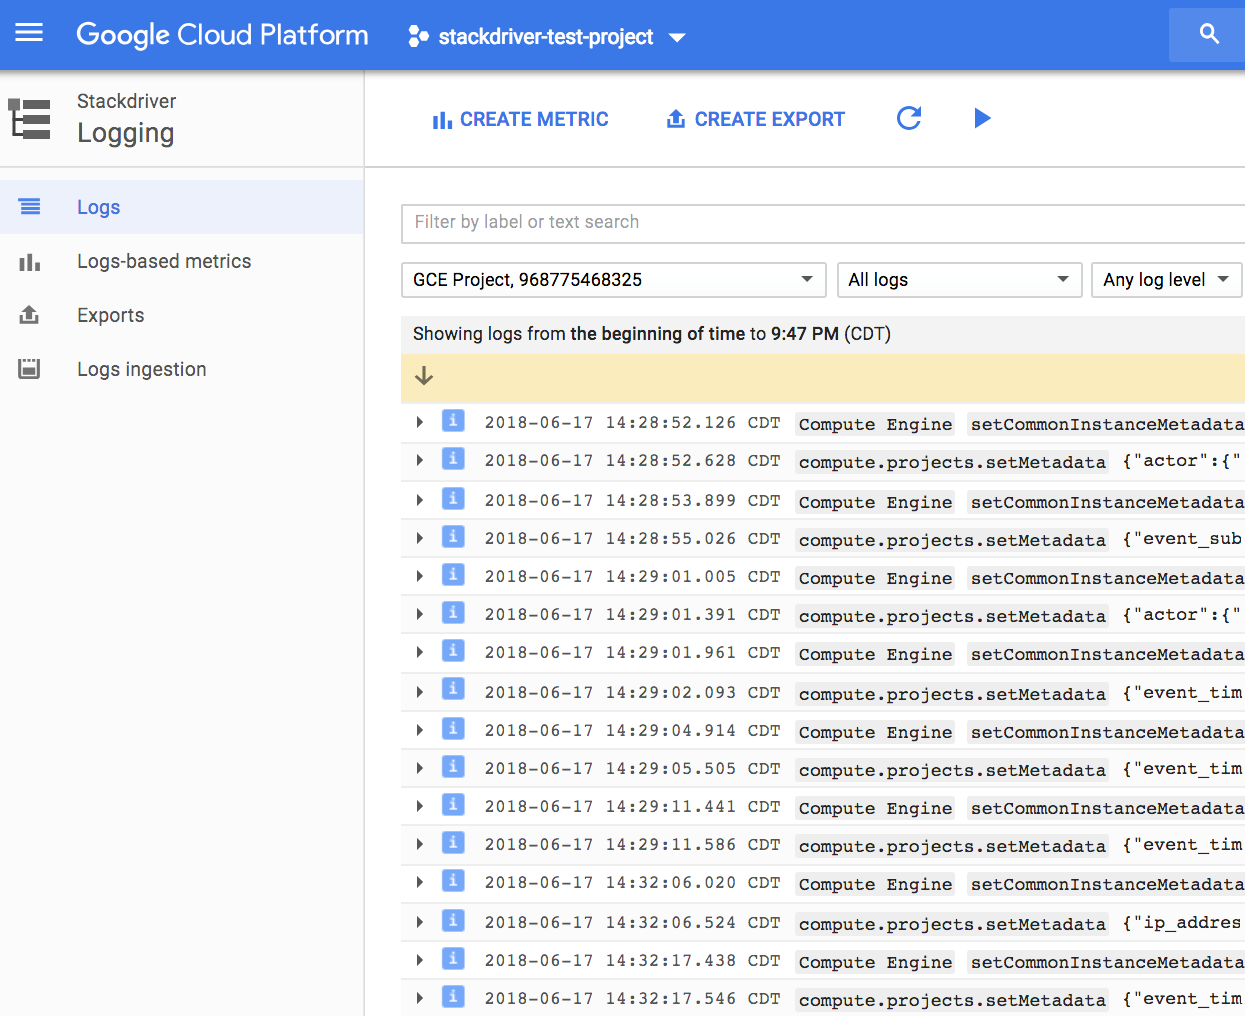Click info severity icon for 14:29:11.441 entry
Screen dimensions: 1245x1016
coord(453,805)
